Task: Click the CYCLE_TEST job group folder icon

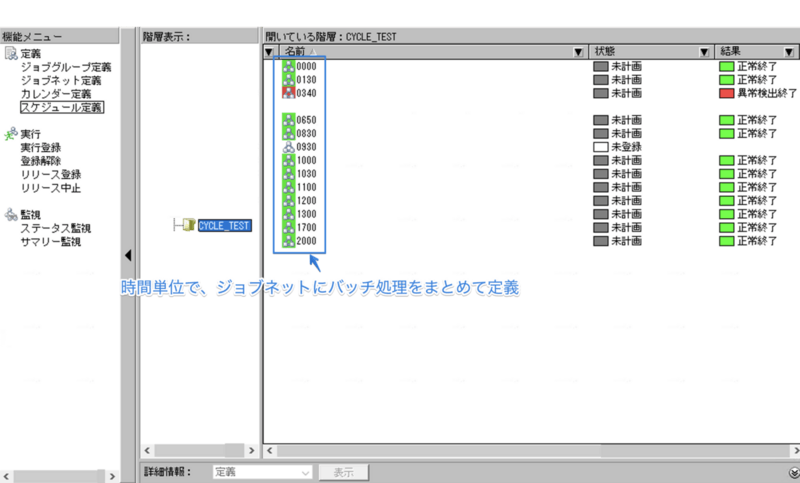Action: (x=189, y=225)
